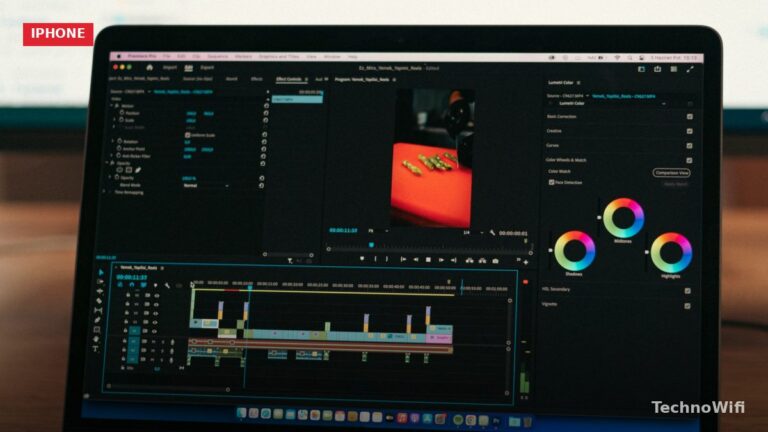The height and width of the screenshot is (432, 768).
Task: Open the button editor plus icon
Action: (526, 263)
